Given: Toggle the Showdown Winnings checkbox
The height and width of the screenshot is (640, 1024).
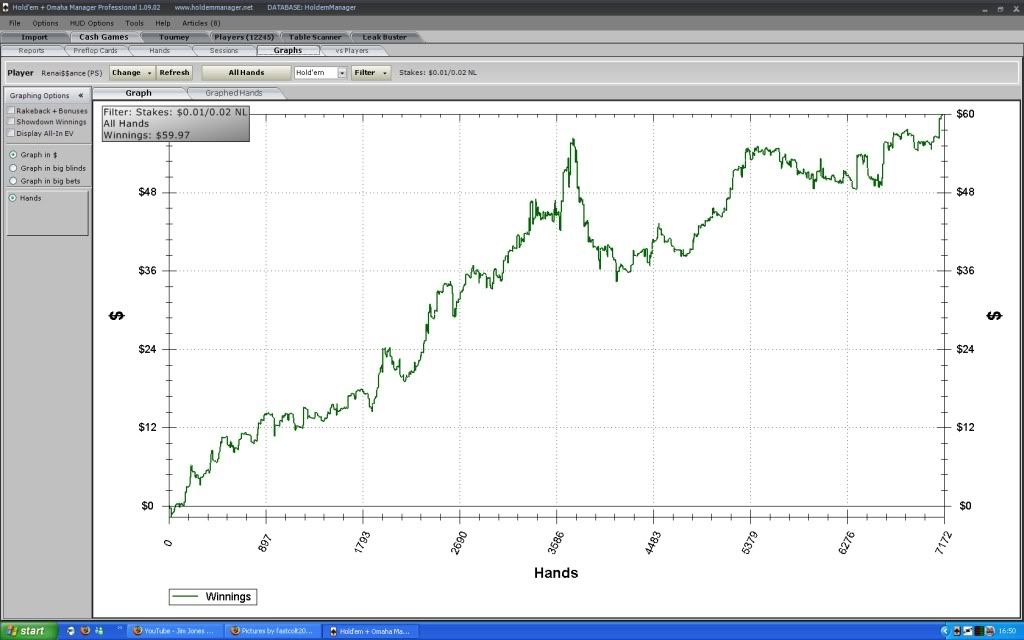Looking at the screenshot, I should (x=11, y=122).
